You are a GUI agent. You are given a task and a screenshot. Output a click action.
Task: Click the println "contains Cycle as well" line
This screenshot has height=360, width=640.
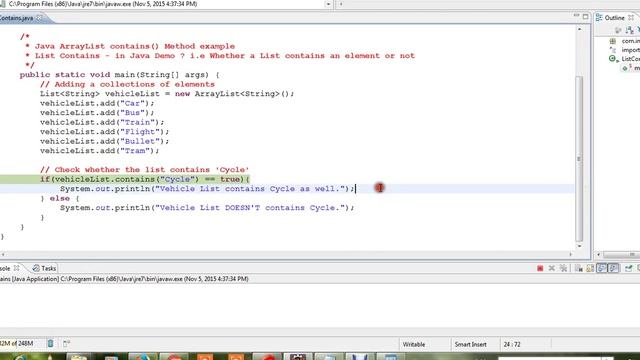(207, 189)
